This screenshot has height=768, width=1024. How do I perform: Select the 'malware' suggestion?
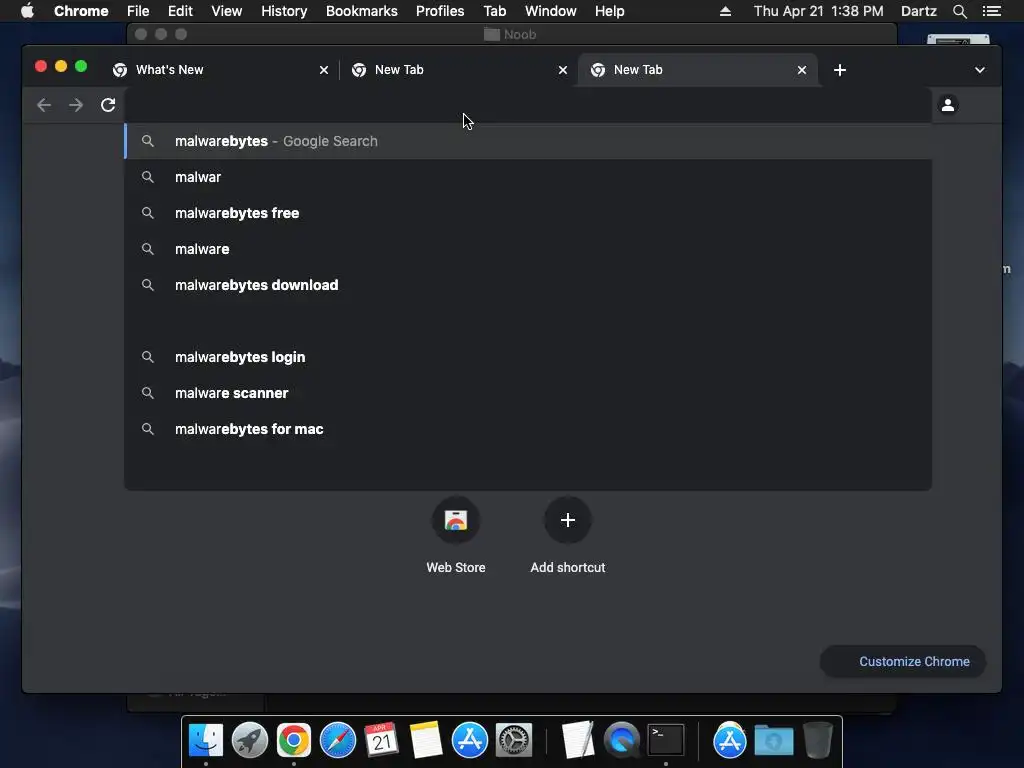[x=528, y=249]
